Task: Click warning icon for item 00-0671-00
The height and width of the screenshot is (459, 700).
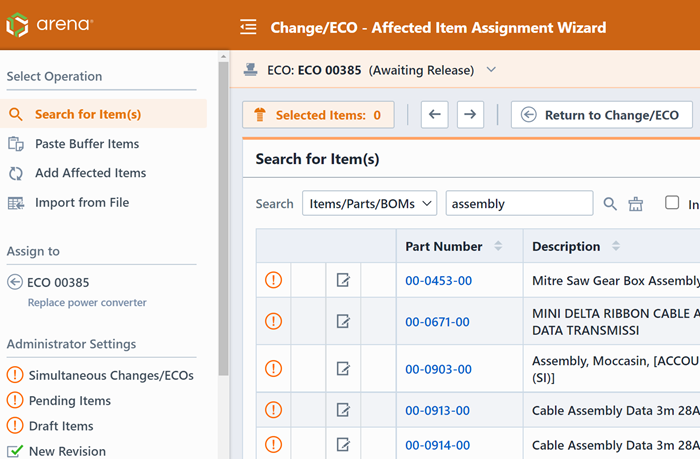Action: (x=273, y=321)
